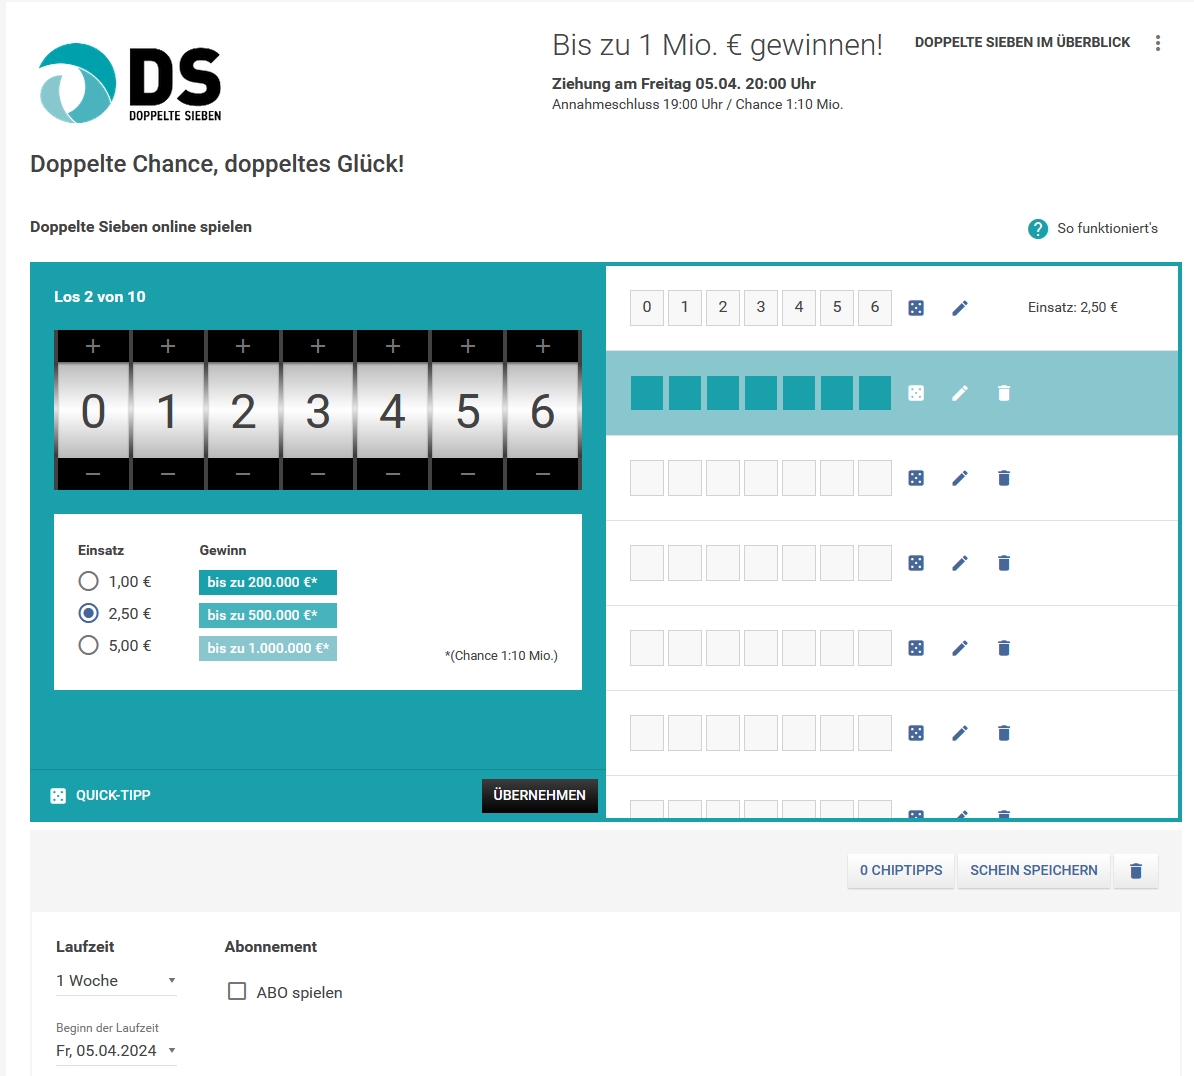
Task: Click the digit 3 box in the first ticket row
Action: (x=761, y=308)
